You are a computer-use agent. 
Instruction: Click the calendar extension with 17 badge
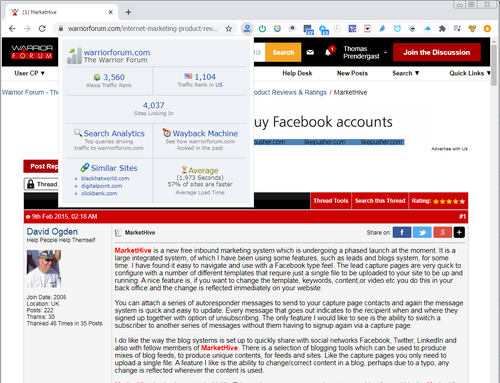308,29
